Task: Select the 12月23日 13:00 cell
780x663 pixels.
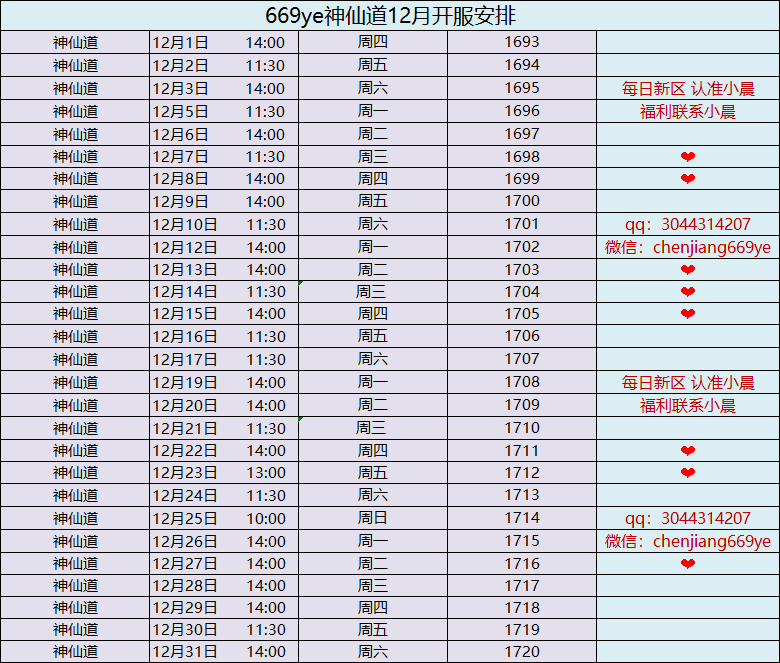Action: pos(223,473)
